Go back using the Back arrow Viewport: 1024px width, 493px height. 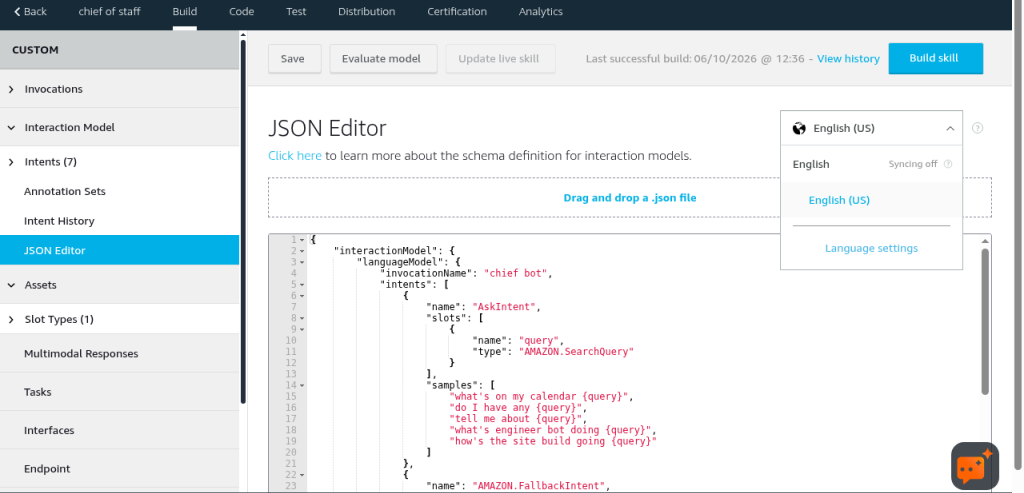[30, 12]
